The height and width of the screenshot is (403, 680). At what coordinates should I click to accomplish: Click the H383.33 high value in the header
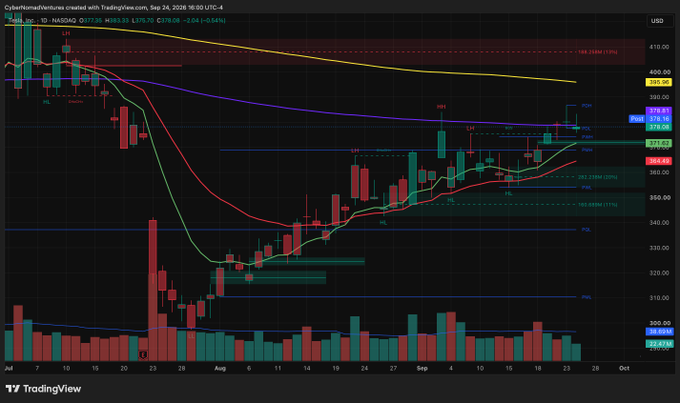coord(117,20)
